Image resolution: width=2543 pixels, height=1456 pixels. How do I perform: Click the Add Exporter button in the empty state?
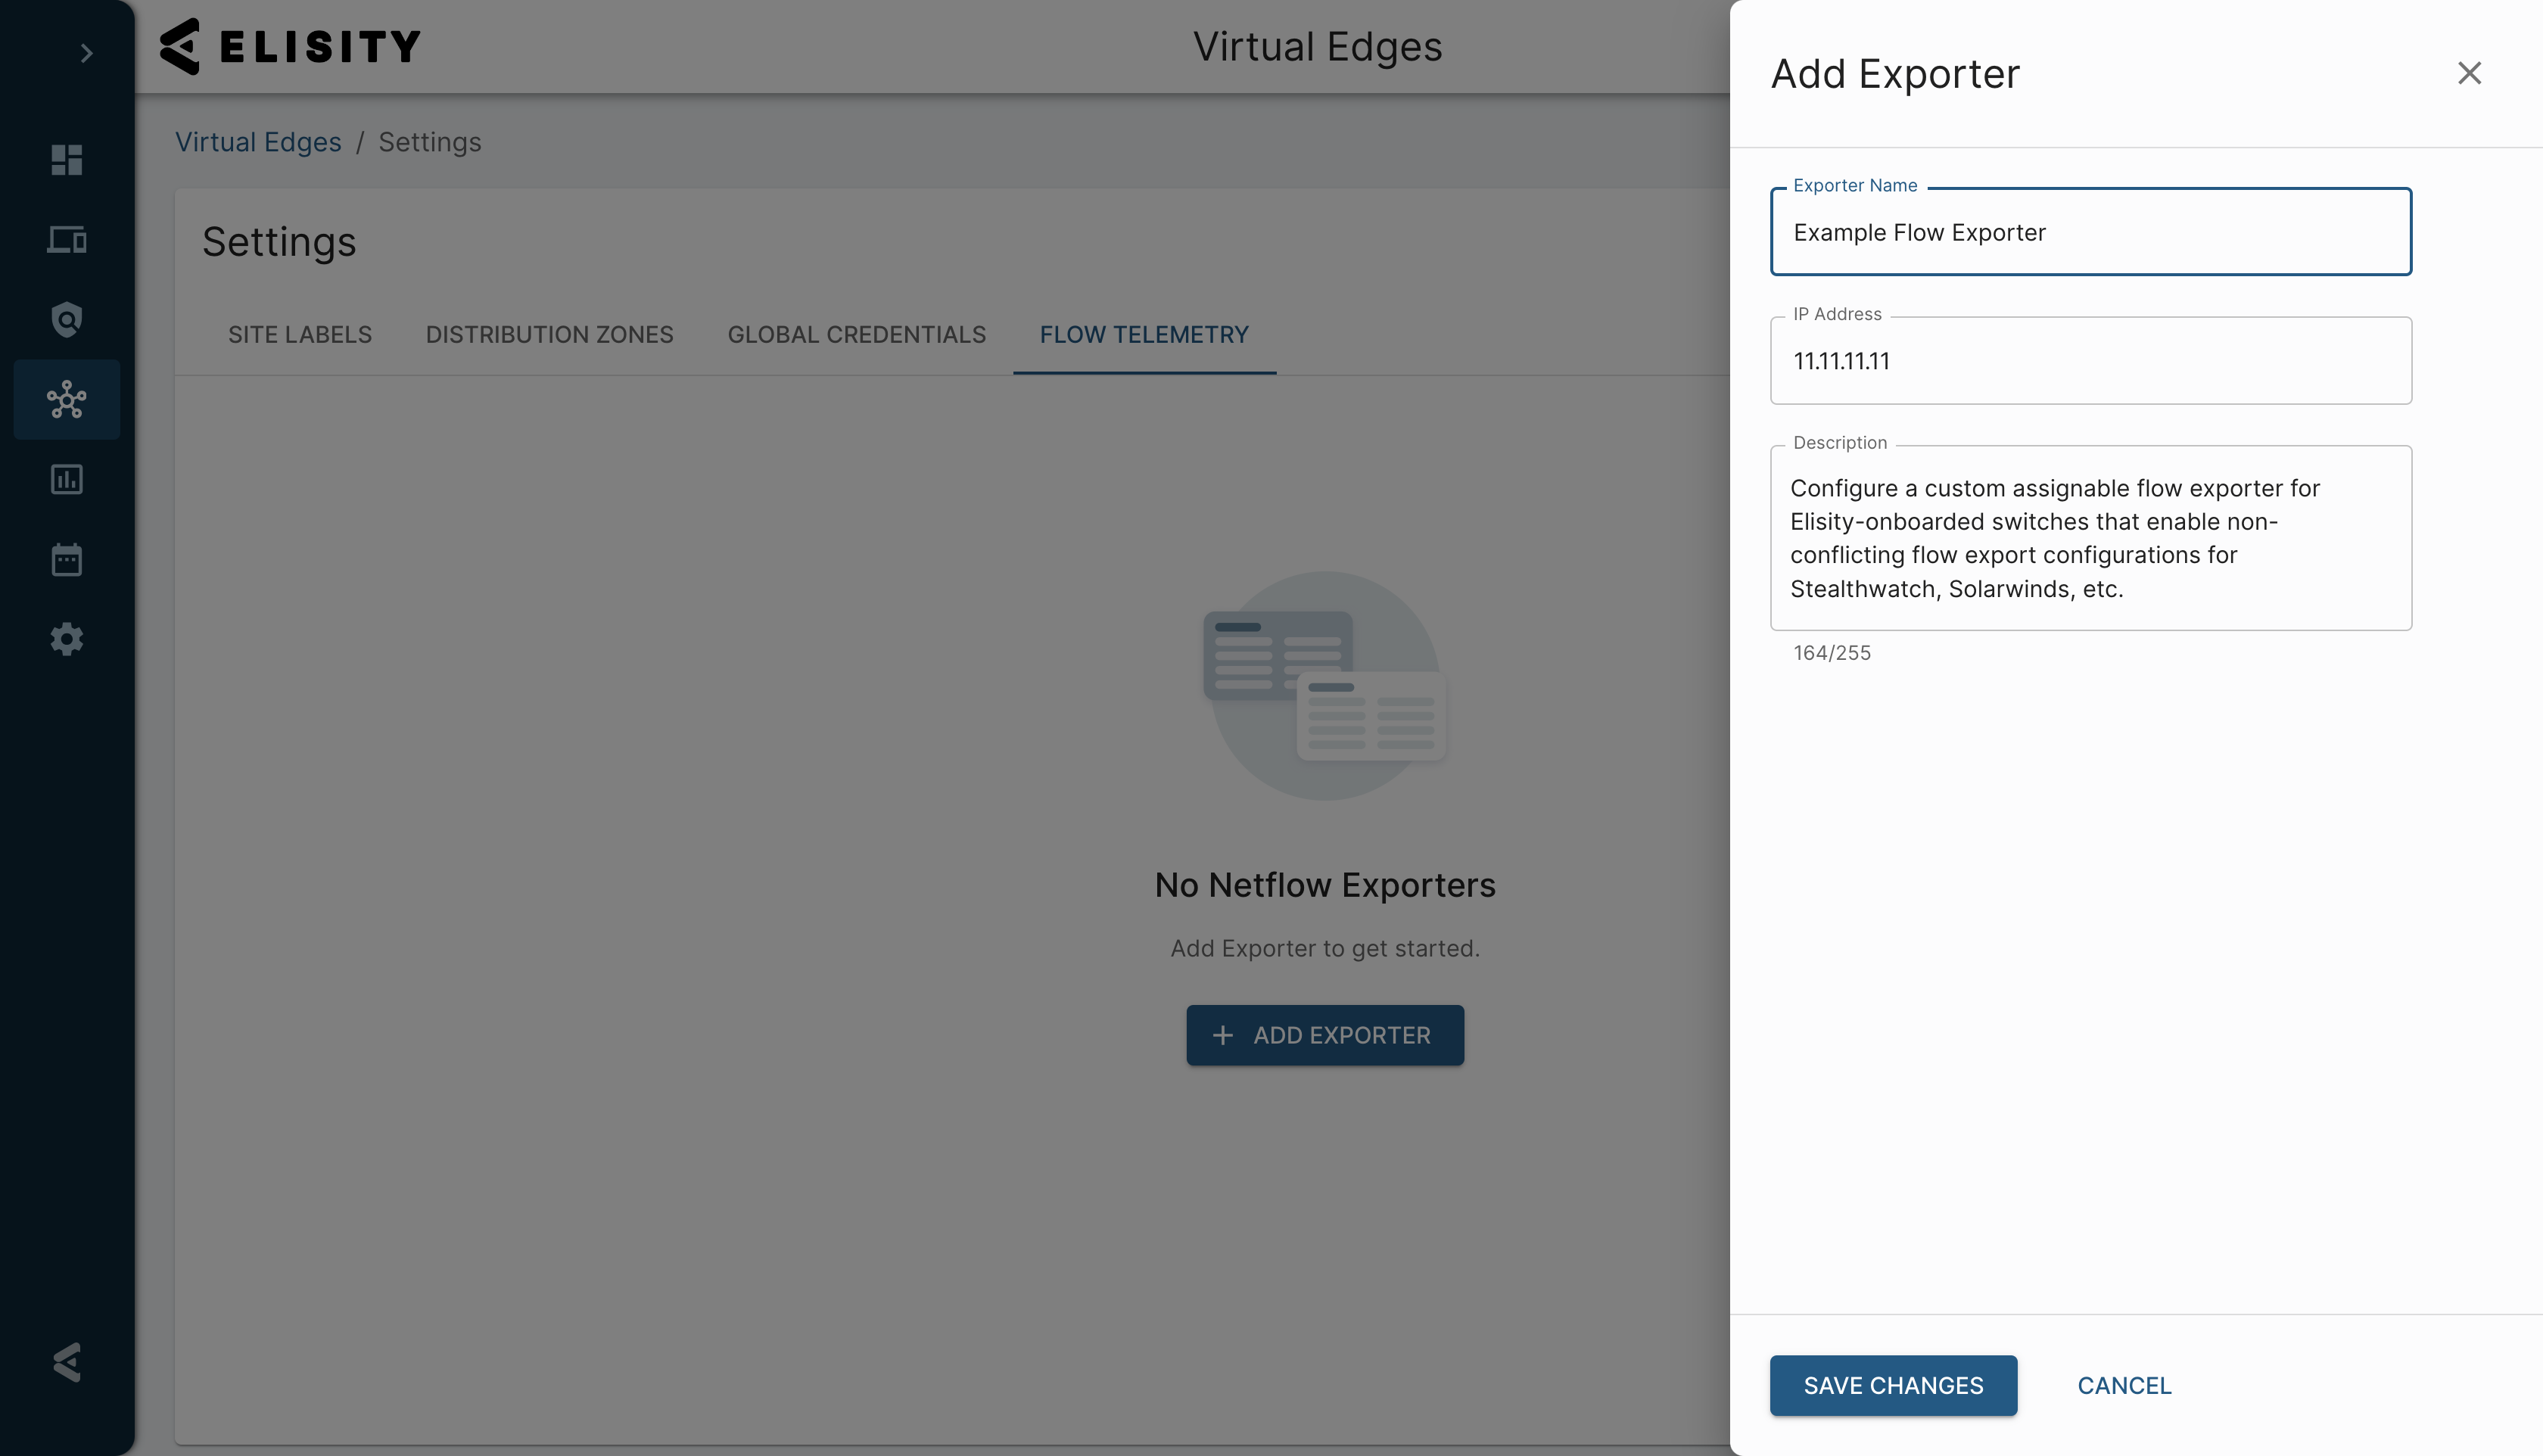coord(1325,1035)
